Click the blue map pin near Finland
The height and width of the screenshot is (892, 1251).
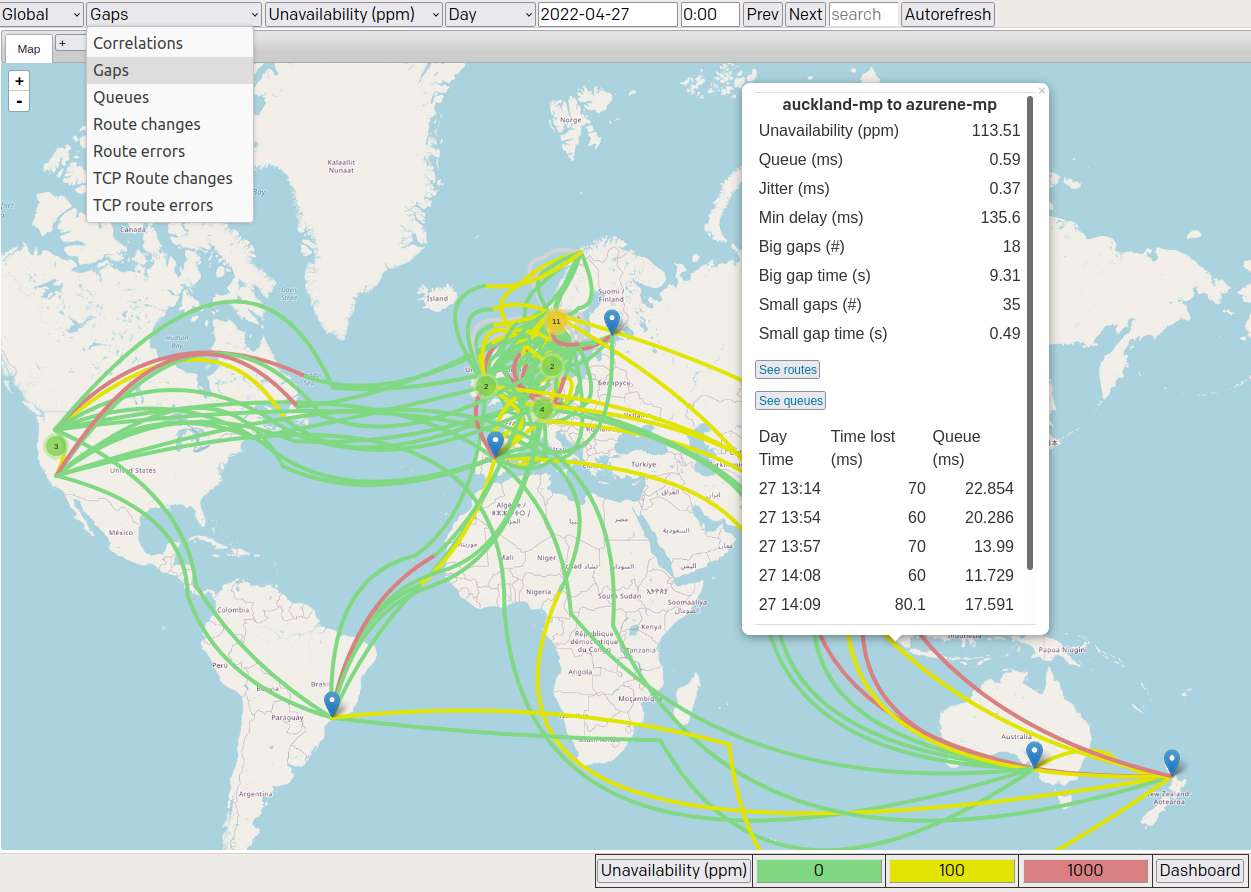pos(612,322)
